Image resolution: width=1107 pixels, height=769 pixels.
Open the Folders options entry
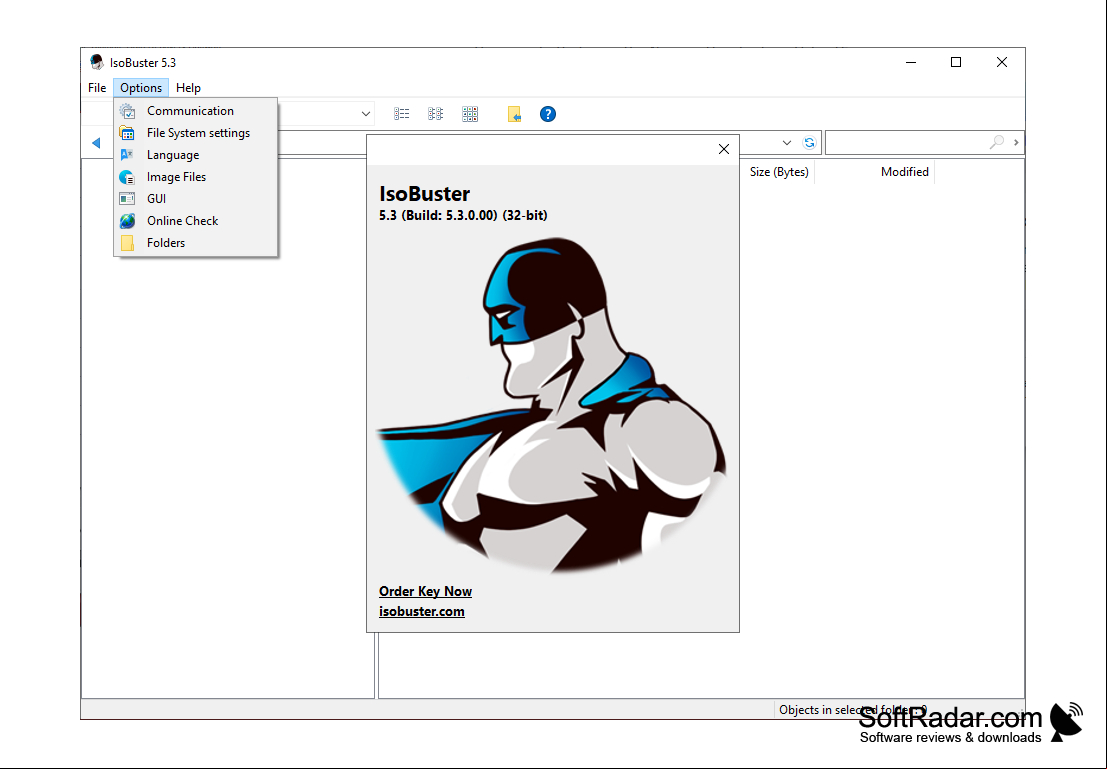(196, 242)
